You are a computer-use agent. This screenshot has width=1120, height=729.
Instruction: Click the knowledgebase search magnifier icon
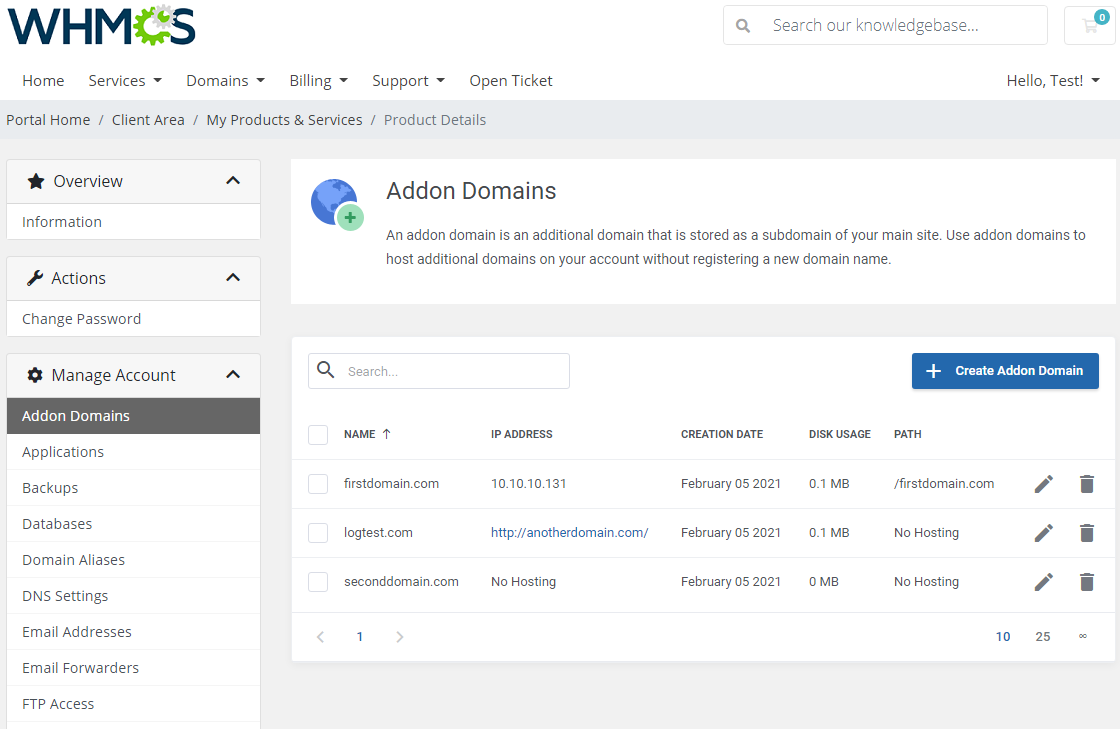pos(743,26)
